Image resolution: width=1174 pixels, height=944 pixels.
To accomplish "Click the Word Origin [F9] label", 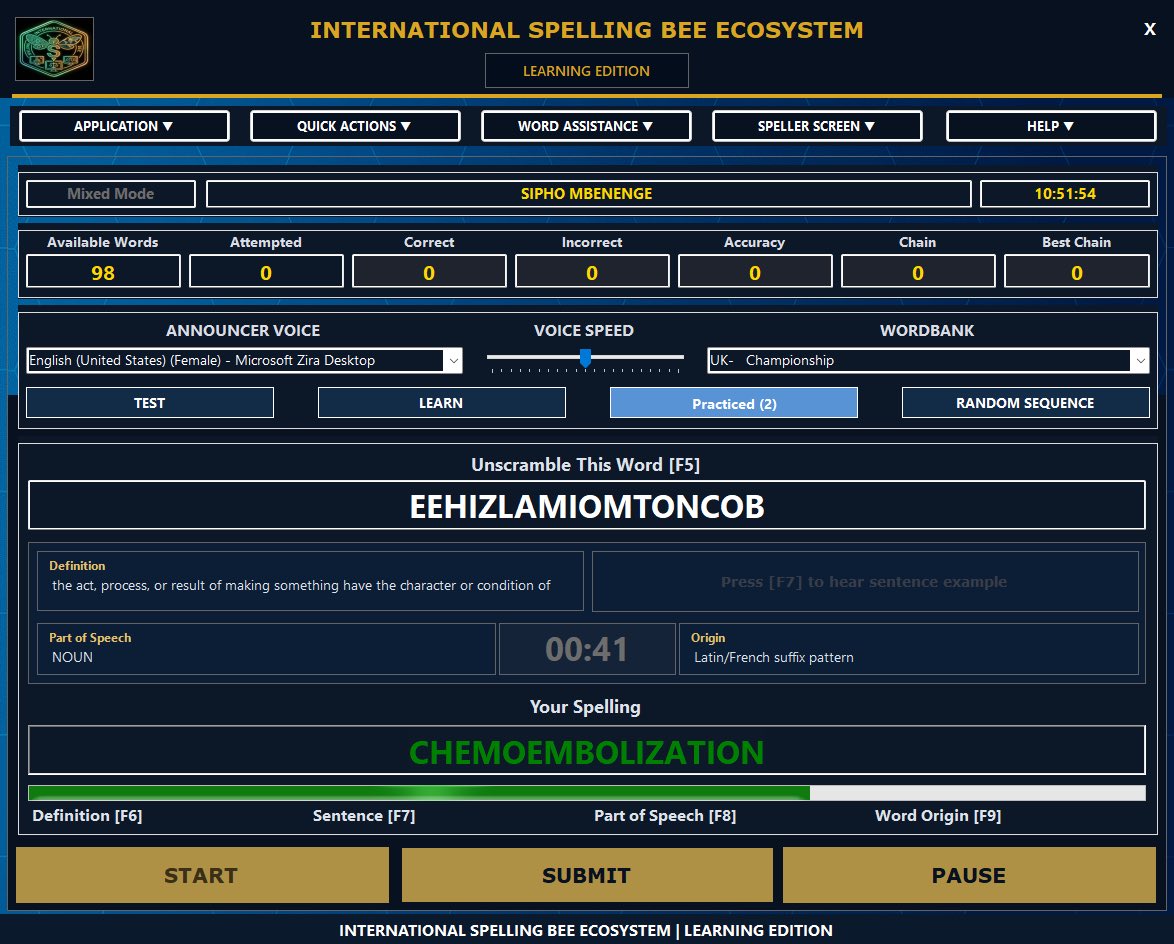I will pyautogui.click(x=937, y=815).
